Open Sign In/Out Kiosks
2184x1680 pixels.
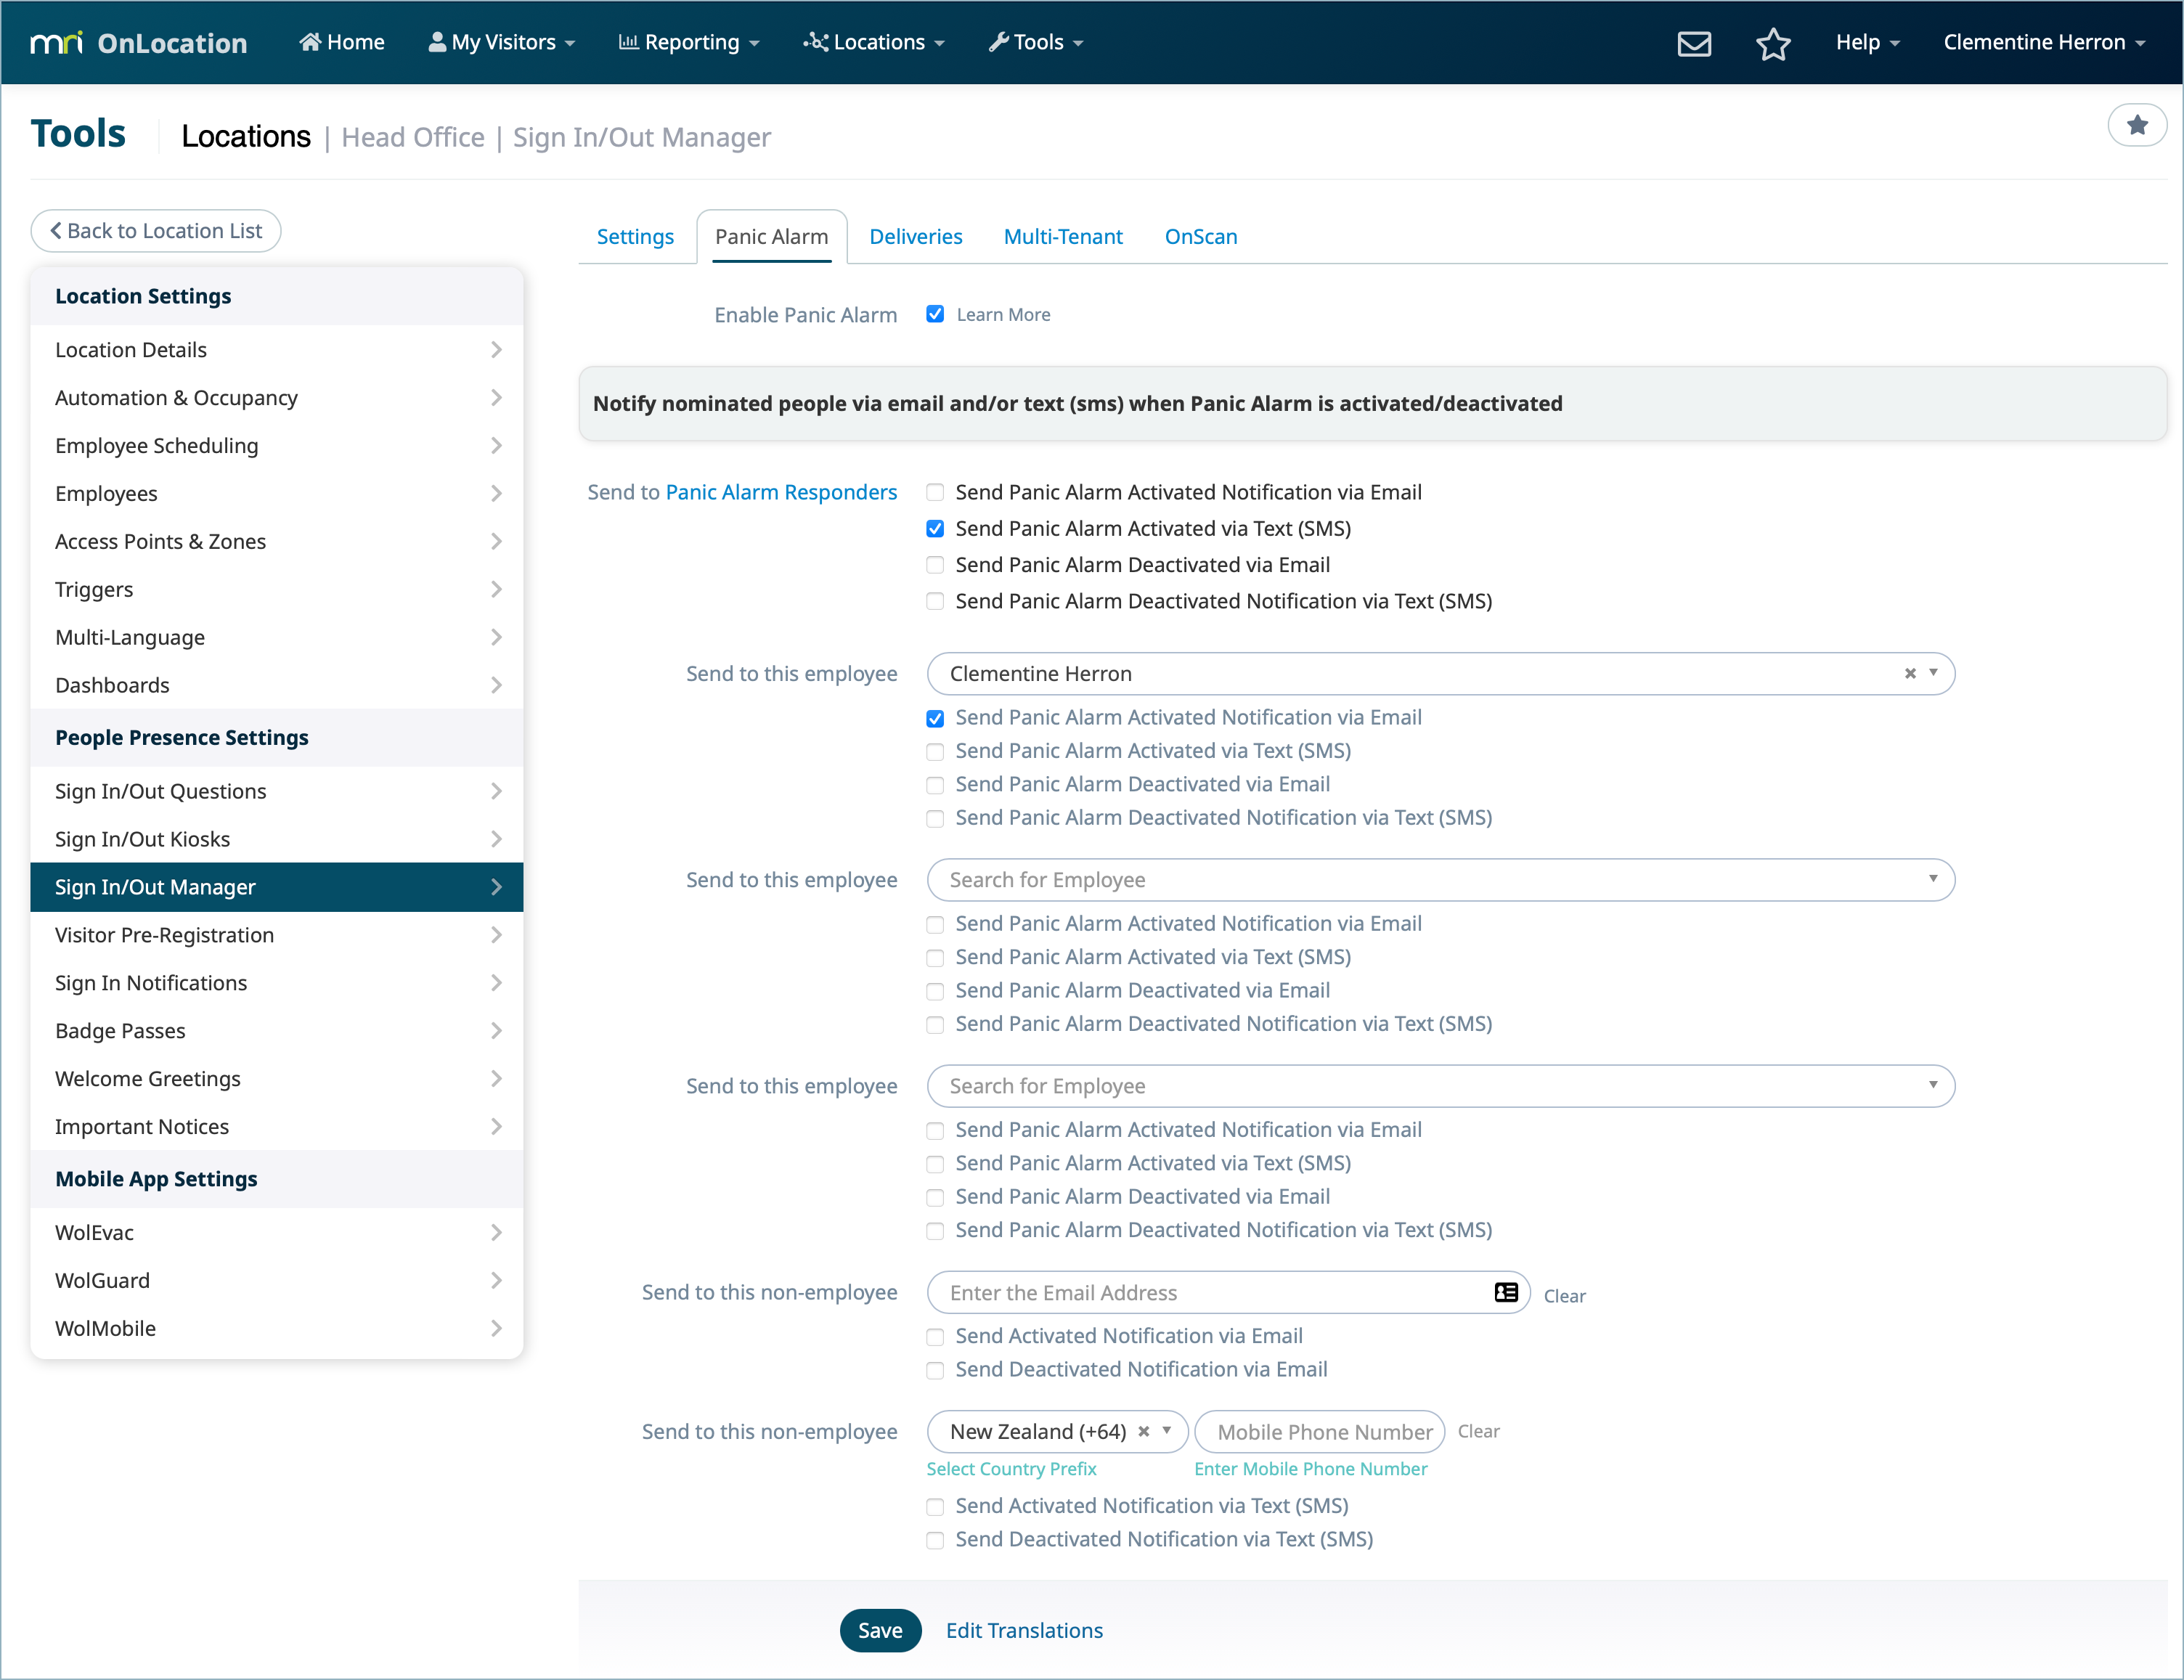tap(277, 840)
